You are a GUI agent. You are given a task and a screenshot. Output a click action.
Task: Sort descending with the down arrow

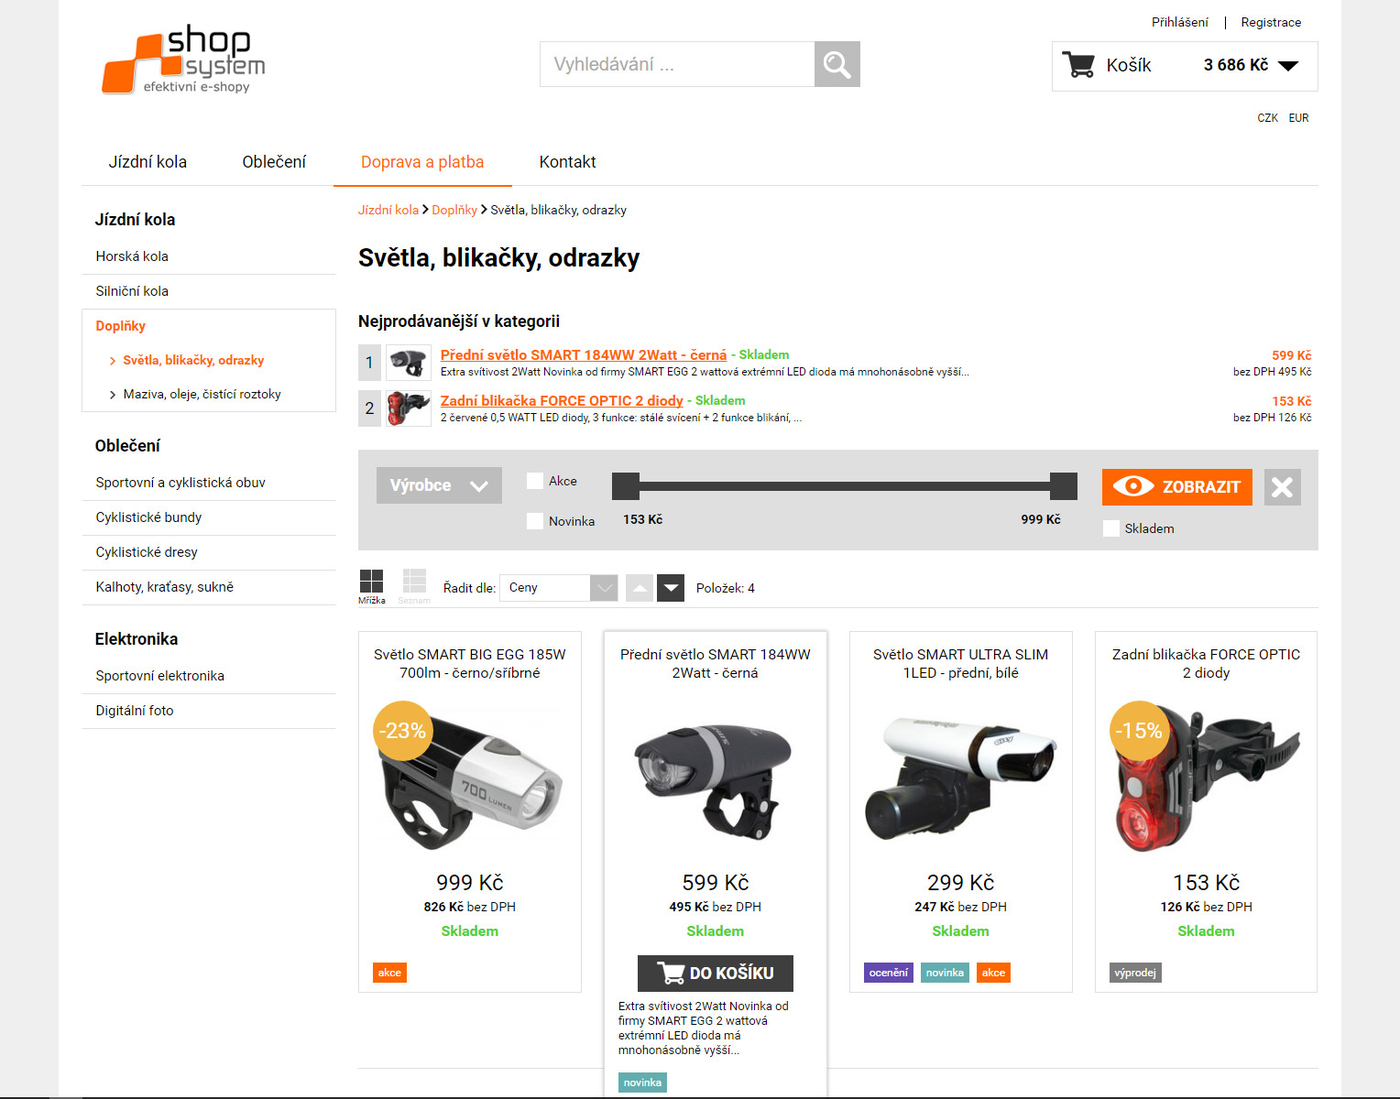tap(671, 588)
